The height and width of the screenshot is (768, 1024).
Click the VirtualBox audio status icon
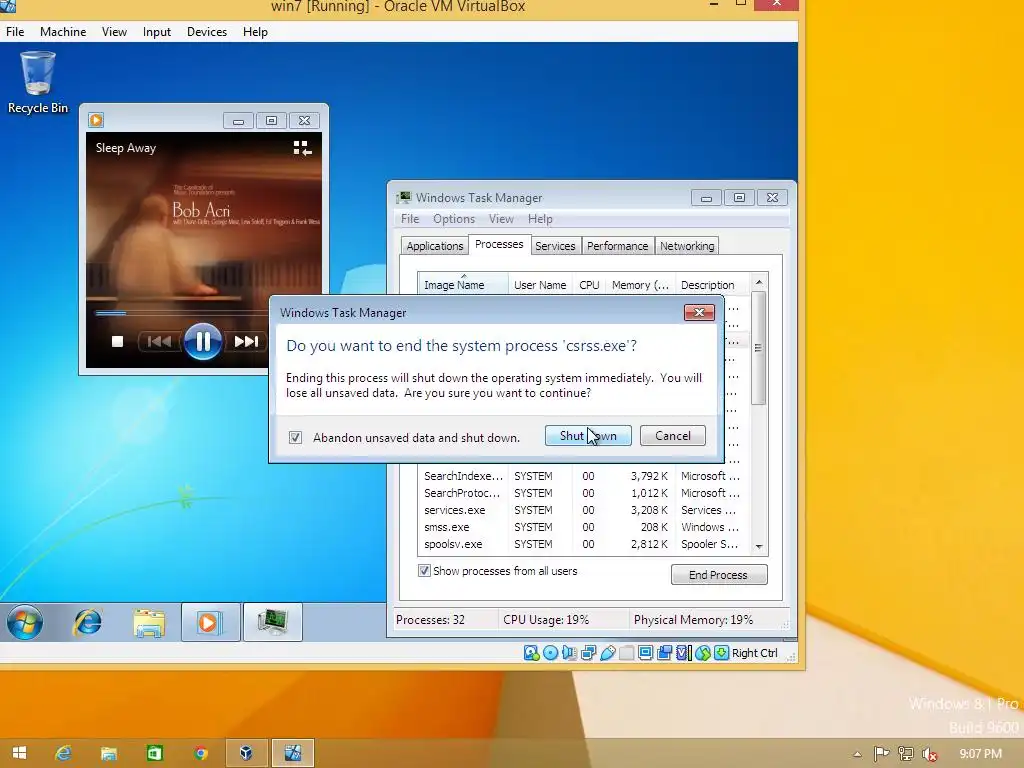tap(569, 653)
